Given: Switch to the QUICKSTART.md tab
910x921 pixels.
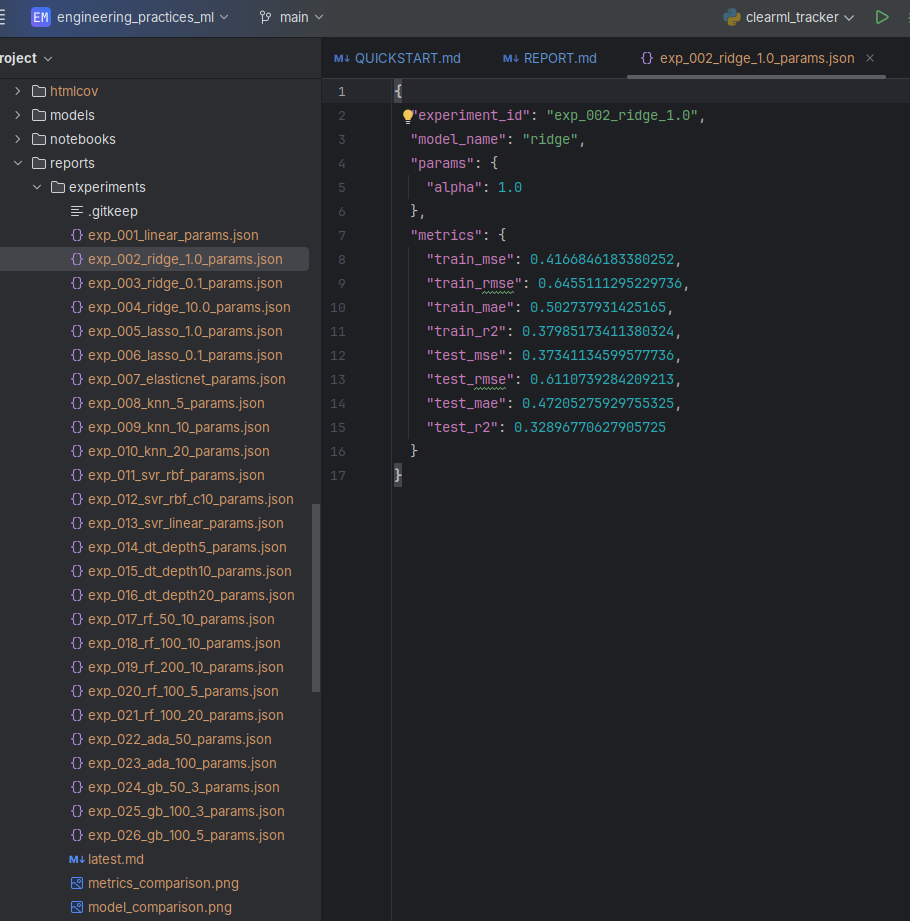Looking at the screenshot, I should click(397, 58).
